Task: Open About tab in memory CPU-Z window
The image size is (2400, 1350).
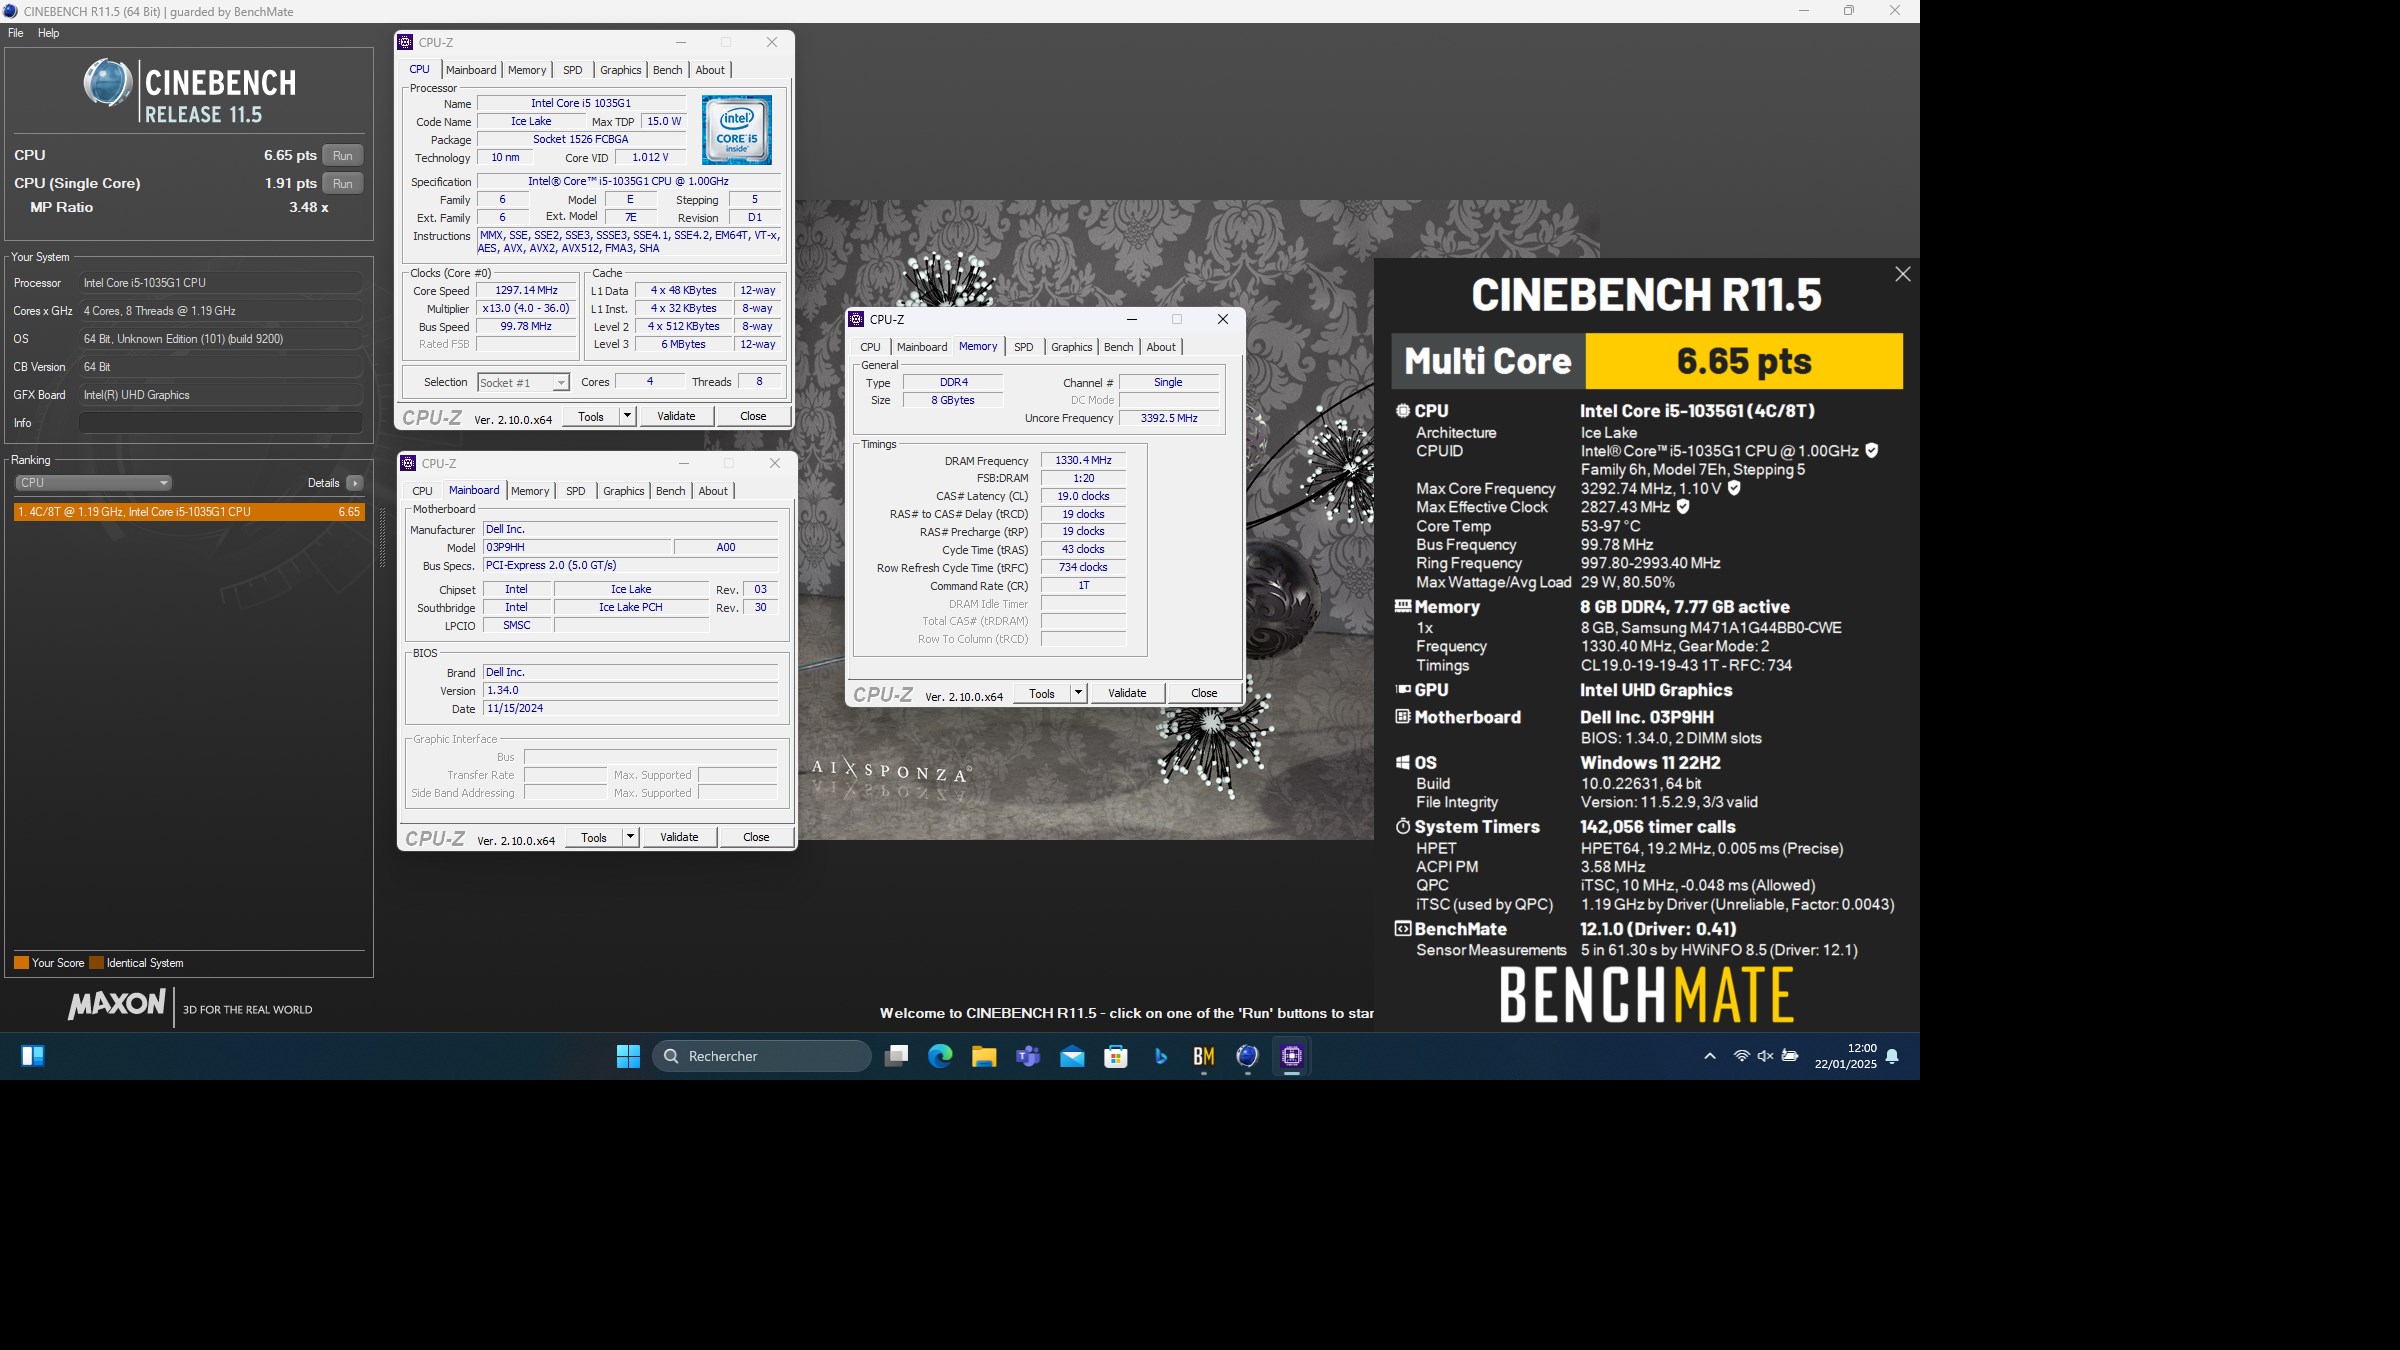Action: (1161, 347)
